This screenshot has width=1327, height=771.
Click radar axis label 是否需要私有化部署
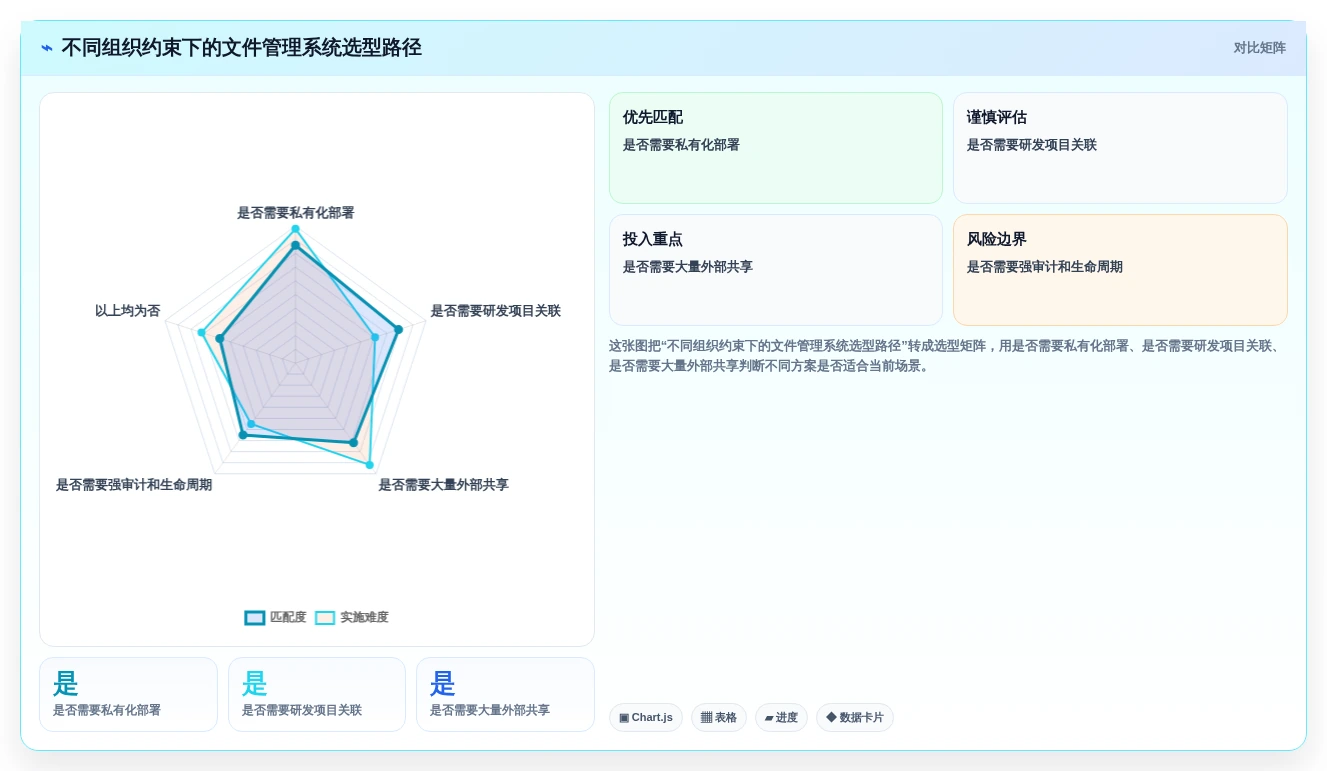tap(295, 213)
